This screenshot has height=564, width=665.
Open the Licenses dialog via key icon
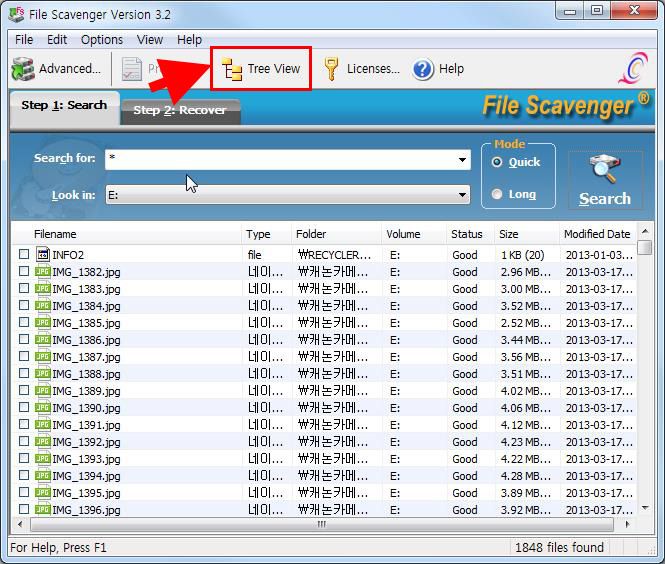331,69
